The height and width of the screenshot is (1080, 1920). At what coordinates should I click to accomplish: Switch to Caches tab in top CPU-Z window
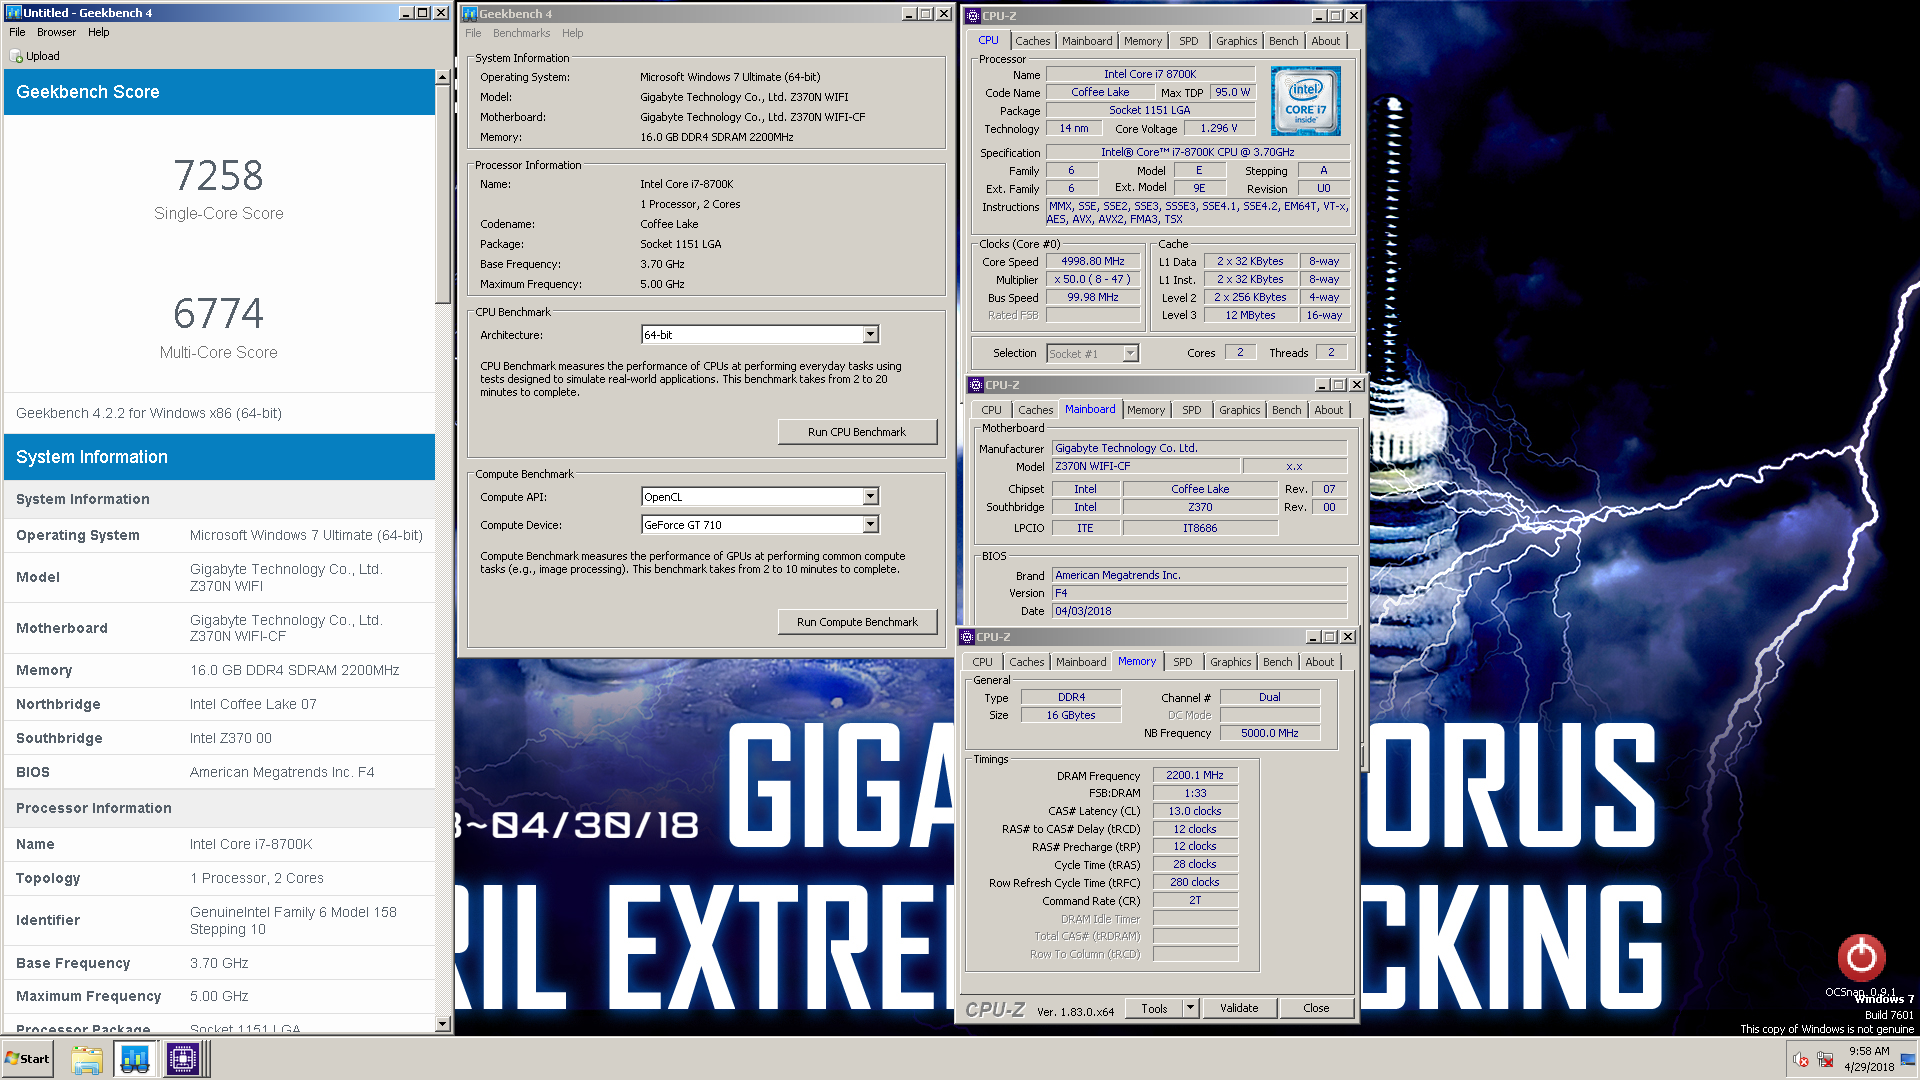click(1032, 41)
